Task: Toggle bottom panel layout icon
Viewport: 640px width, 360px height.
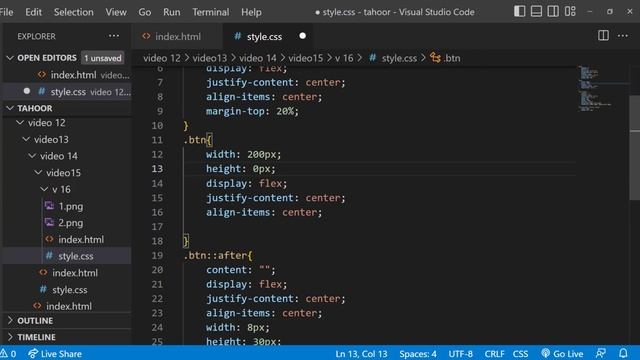Action: pos(536,11)
